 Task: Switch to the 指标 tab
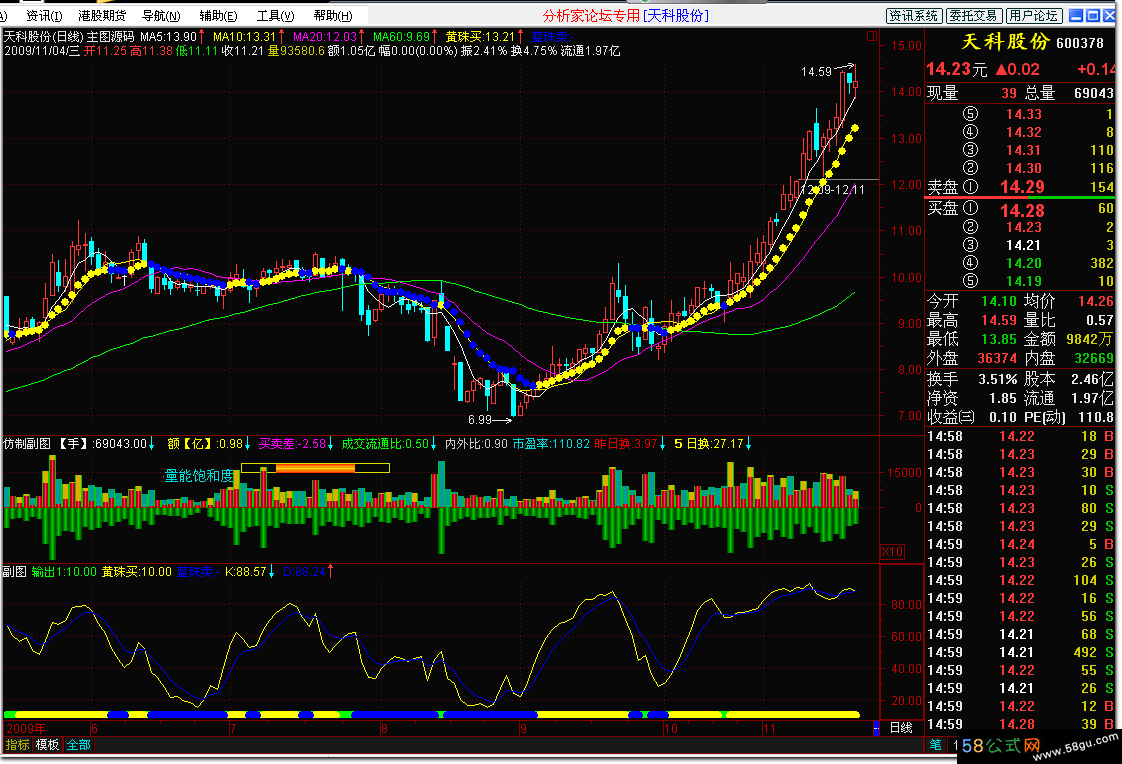17,745
